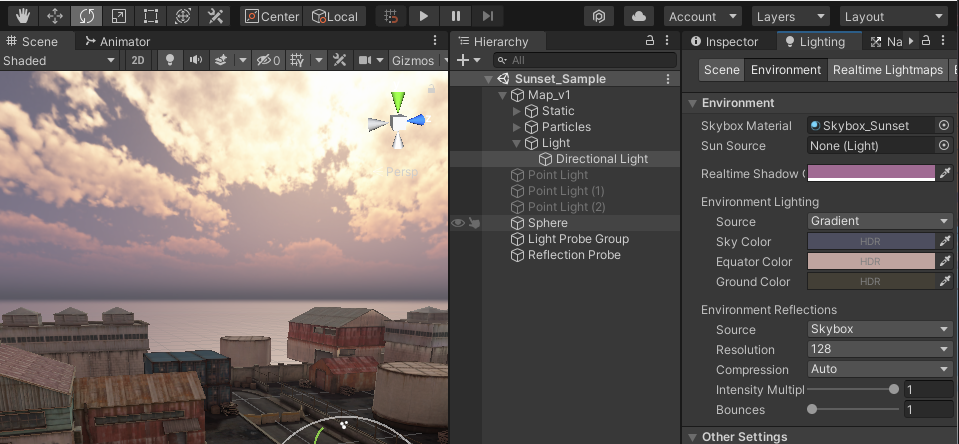Open Realtime Shadow Color swatch
The image size is (959, 444).
pyautogui.click(x=871, y=173)
